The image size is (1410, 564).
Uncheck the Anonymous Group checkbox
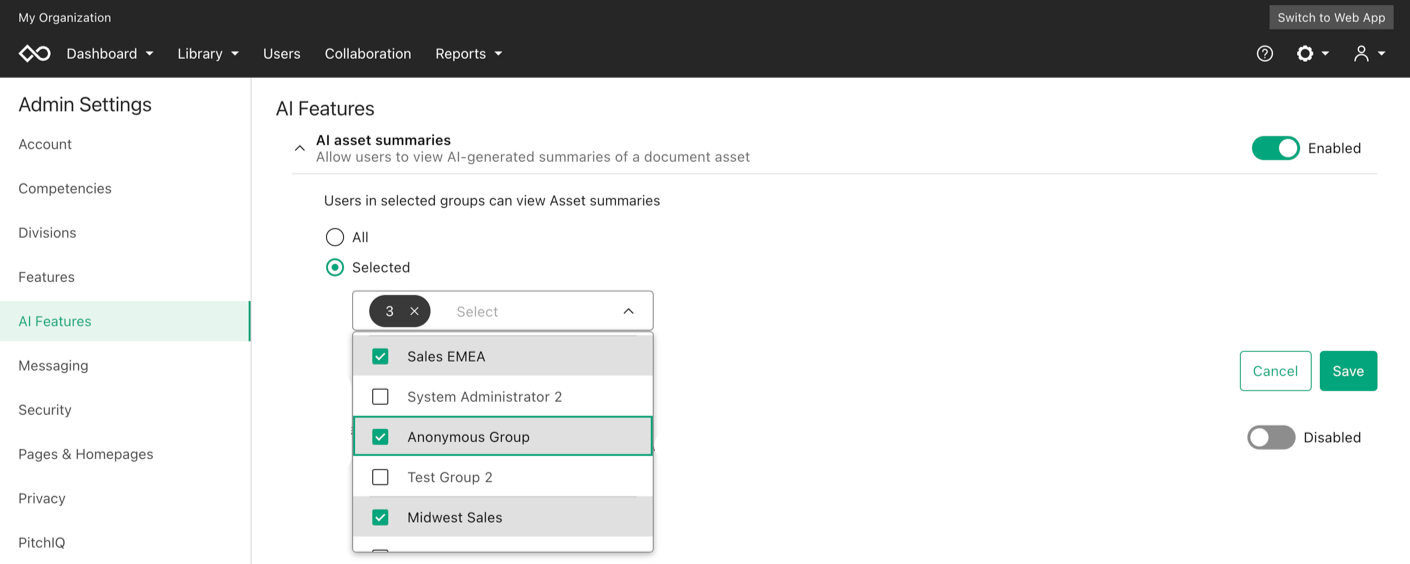click(x=380, y=437)
